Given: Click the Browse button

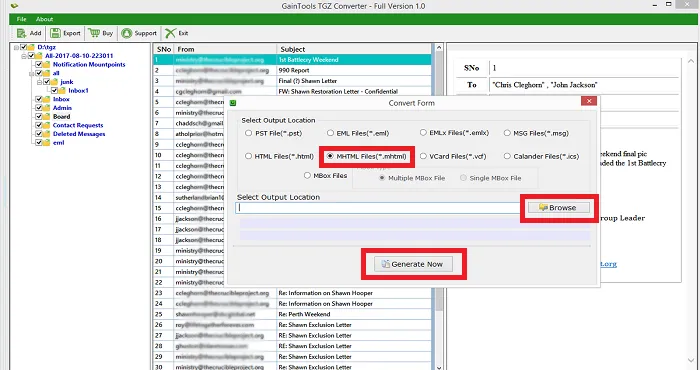Looking at the screenshot, I should point(558,208).
